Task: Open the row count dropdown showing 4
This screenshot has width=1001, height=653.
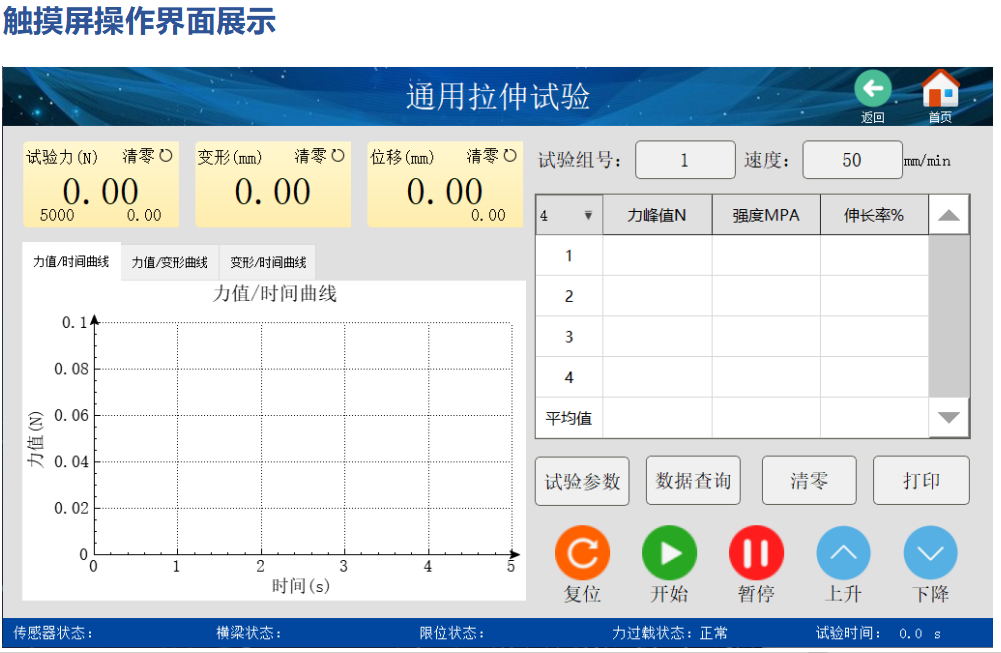Action: pos(568,215)
